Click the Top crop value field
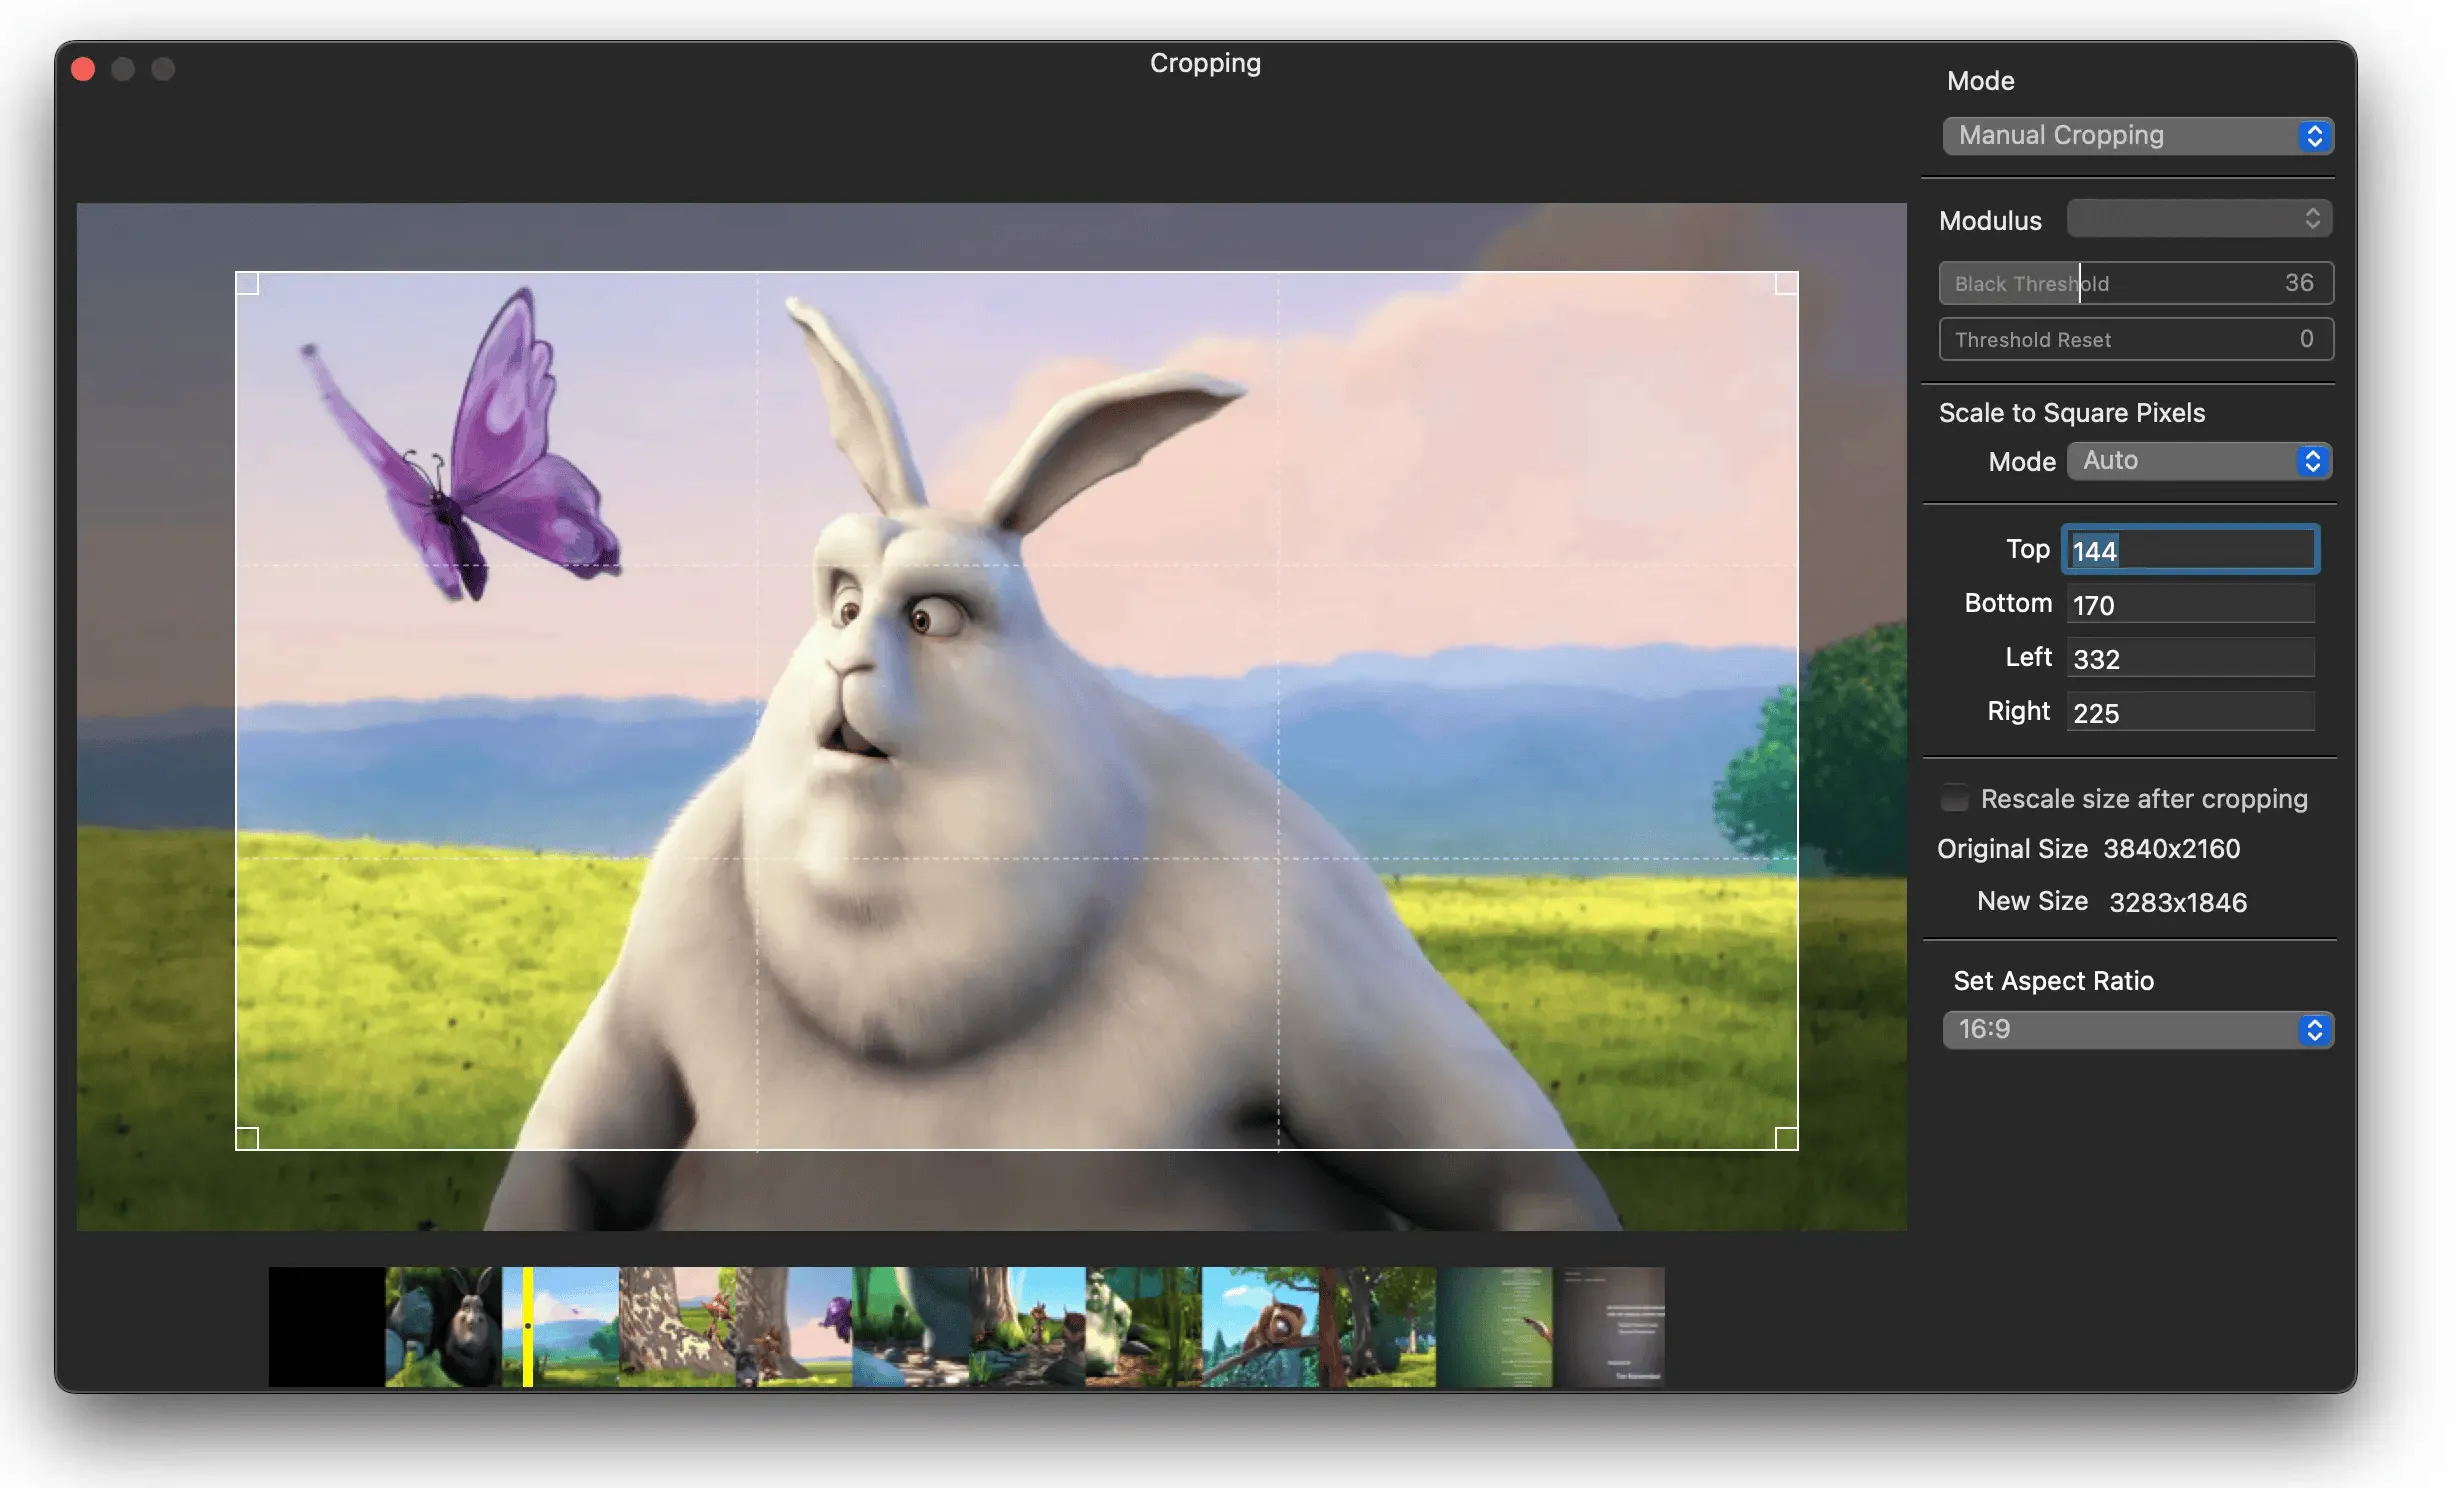The width and height of the screenshot is (2457, 1488). click(x=2190, y=550)
